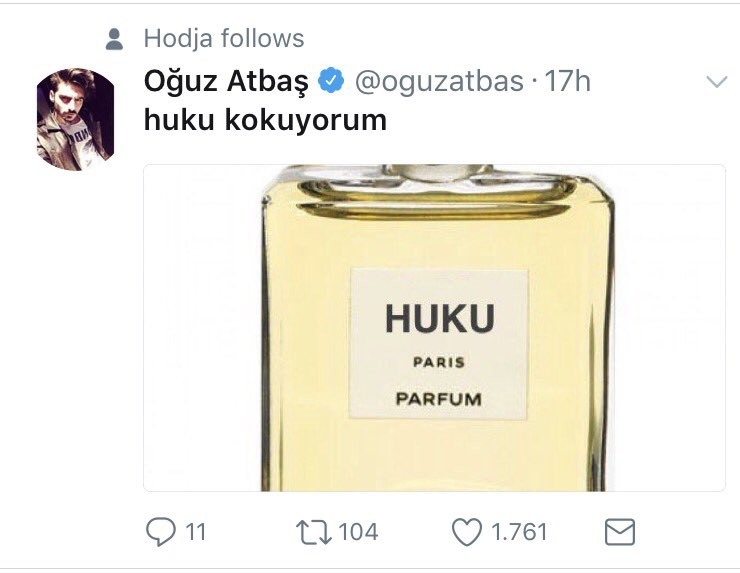Click the reply speech bubble icon

pos(160,532)
